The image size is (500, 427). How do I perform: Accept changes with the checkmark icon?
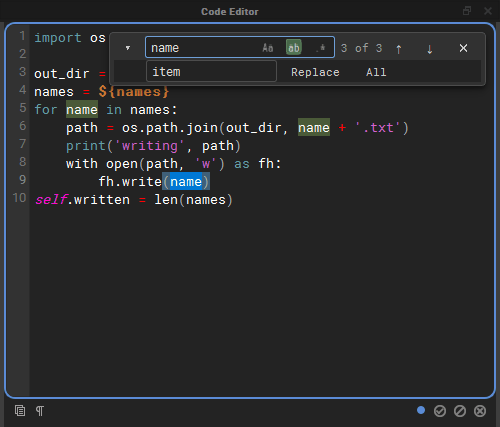pos(440,411)
